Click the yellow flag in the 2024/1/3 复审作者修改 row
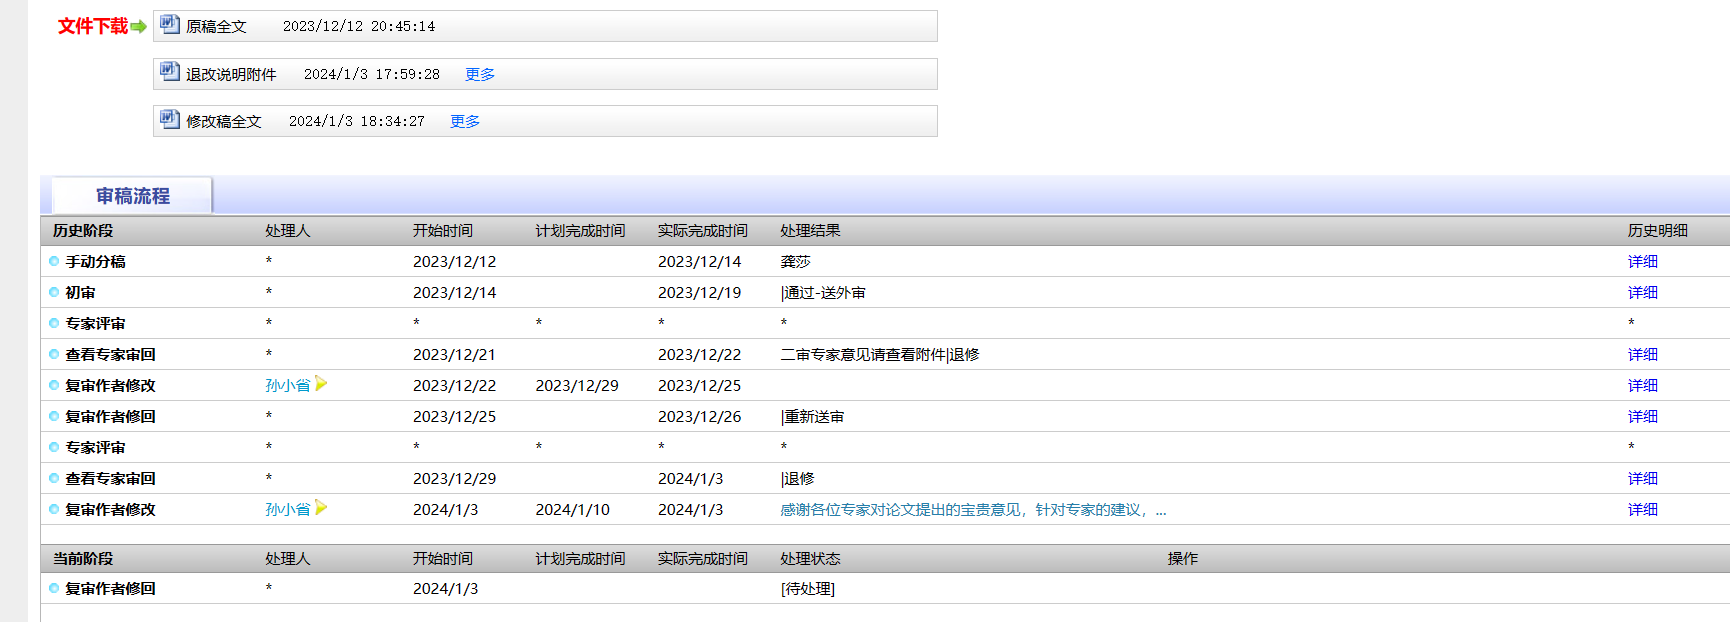This screenshot has width=1730, height=622. 321,508
